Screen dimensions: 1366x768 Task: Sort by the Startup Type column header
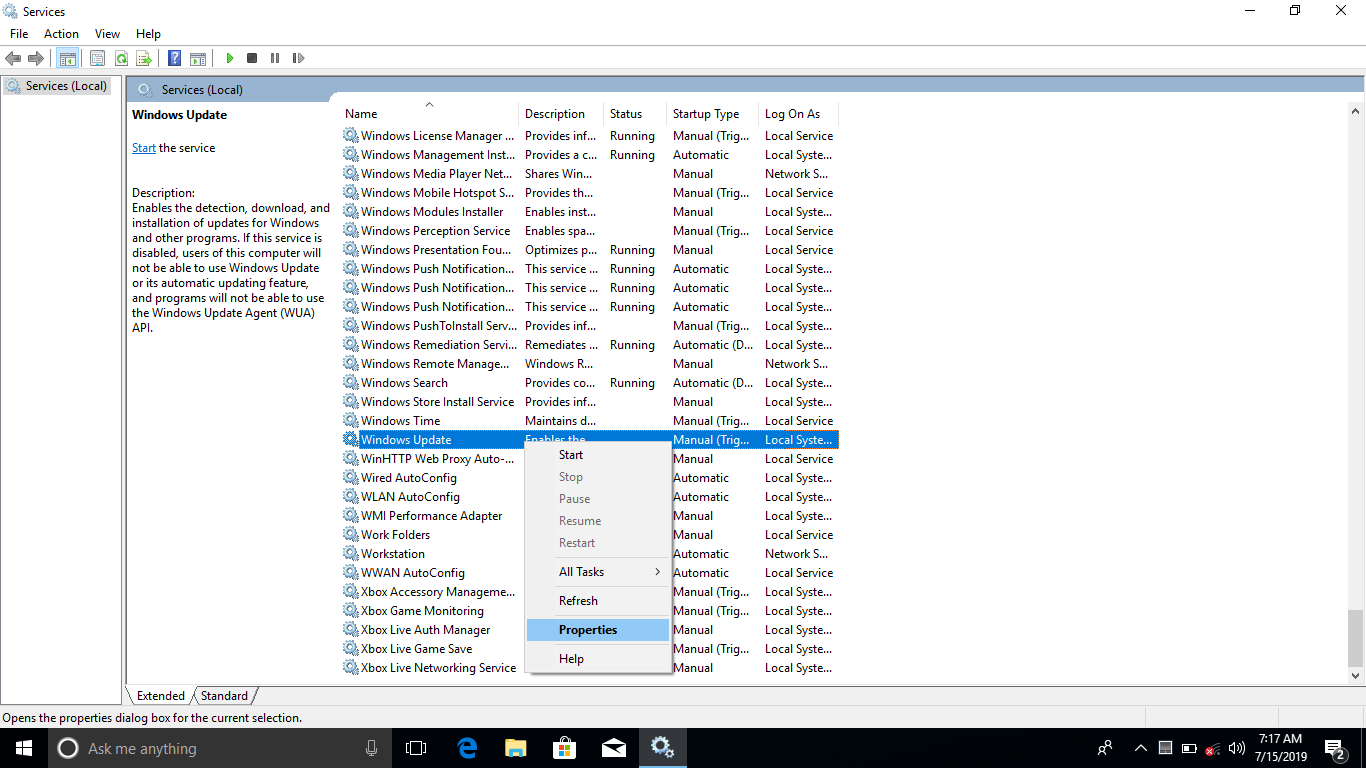tap(712, 114)
